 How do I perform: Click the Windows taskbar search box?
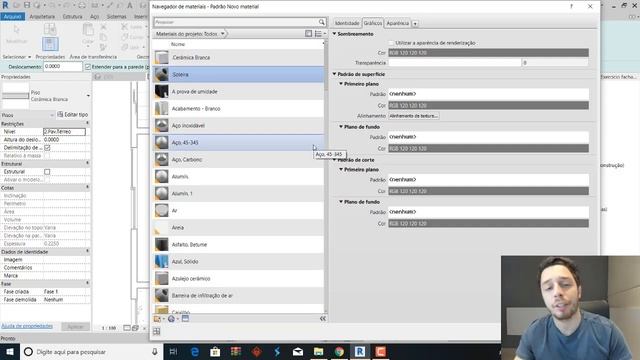91,351
